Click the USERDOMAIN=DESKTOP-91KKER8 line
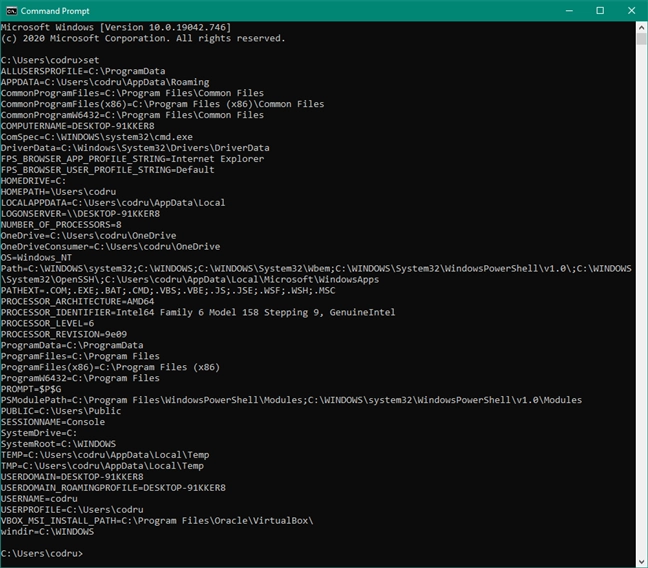 pos(72,477)
